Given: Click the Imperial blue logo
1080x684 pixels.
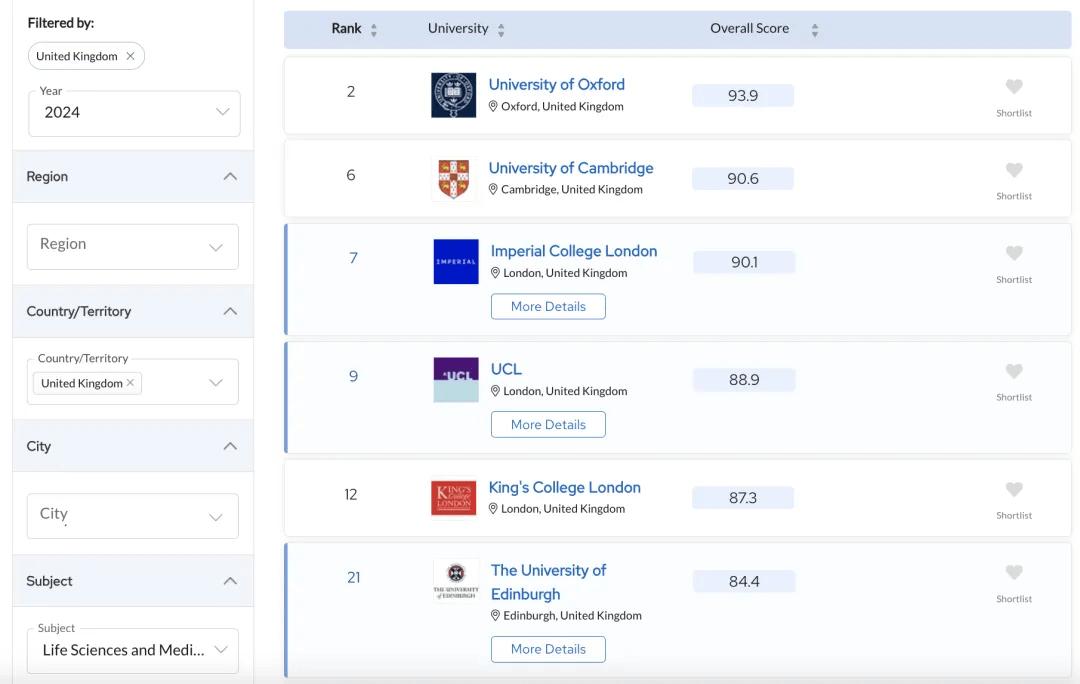Looking at the screenshot, I should [455, 262].
